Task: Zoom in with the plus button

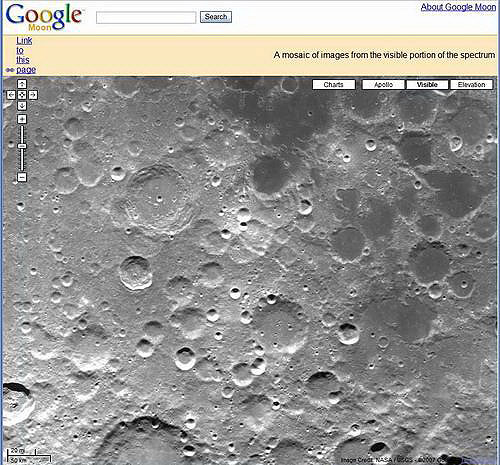Action: (x=22, y=119)
